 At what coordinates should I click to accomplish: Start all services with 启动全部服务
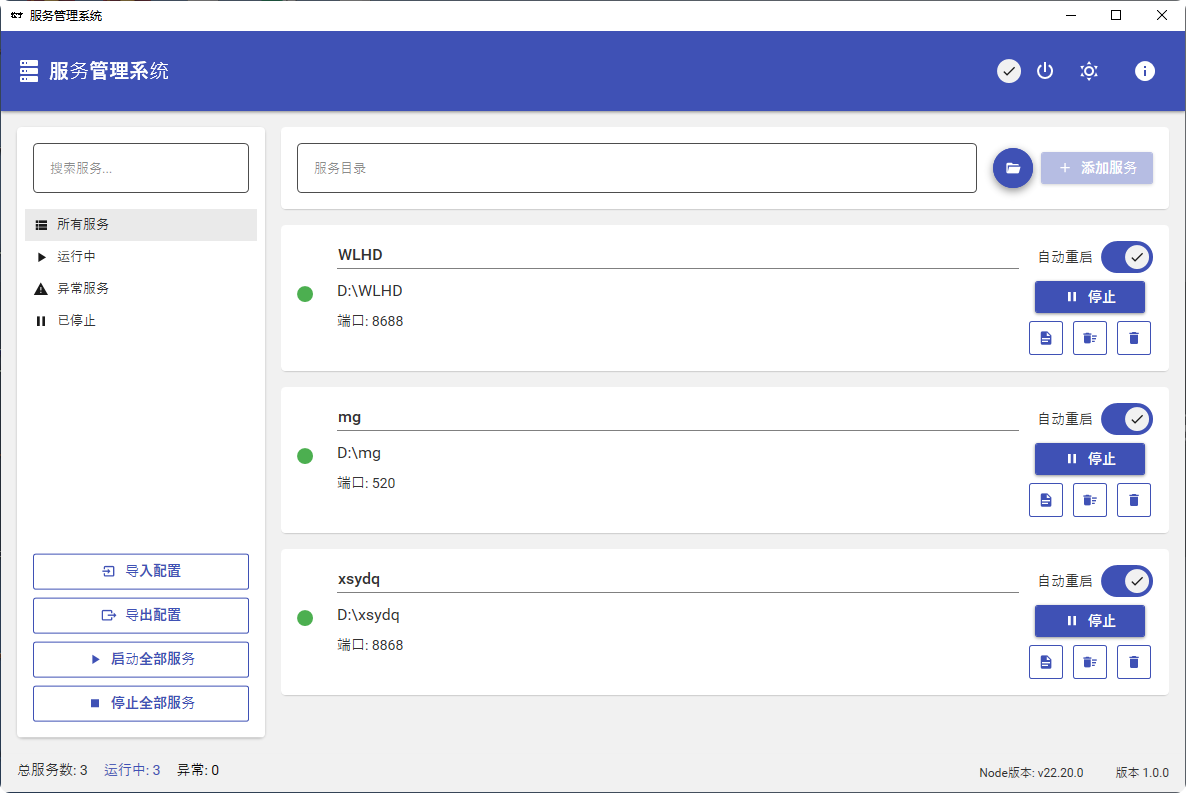(x=141, y=659)
